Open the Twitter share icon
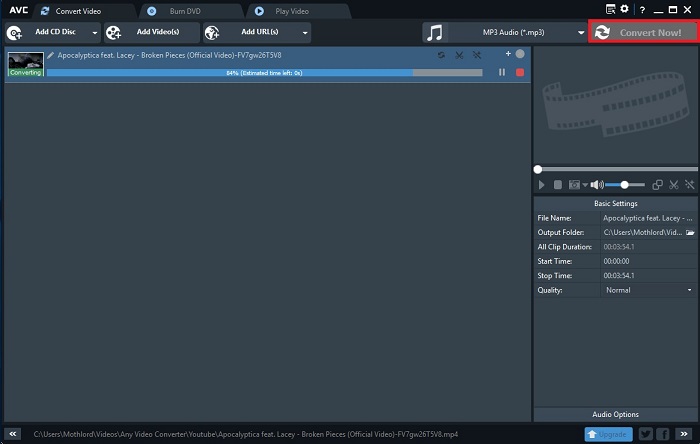Screen dimensions: 700x444 (646, 434)
